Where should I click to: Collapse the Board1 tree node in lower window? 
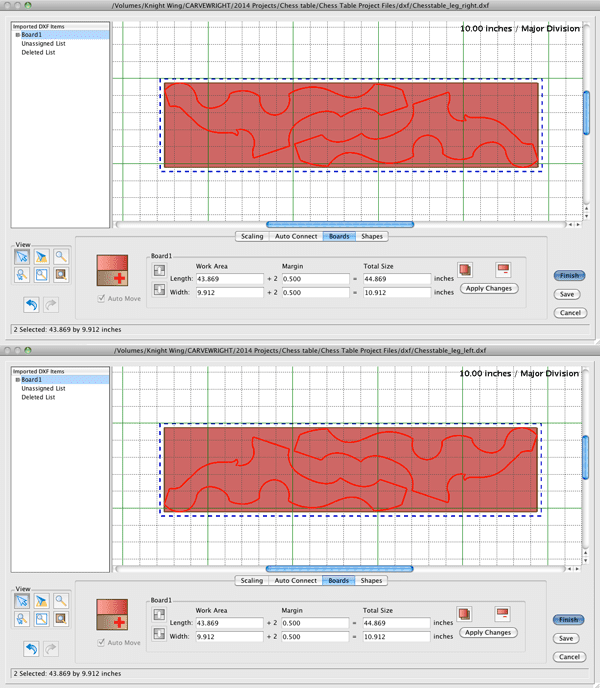click(x=16, y=379)
